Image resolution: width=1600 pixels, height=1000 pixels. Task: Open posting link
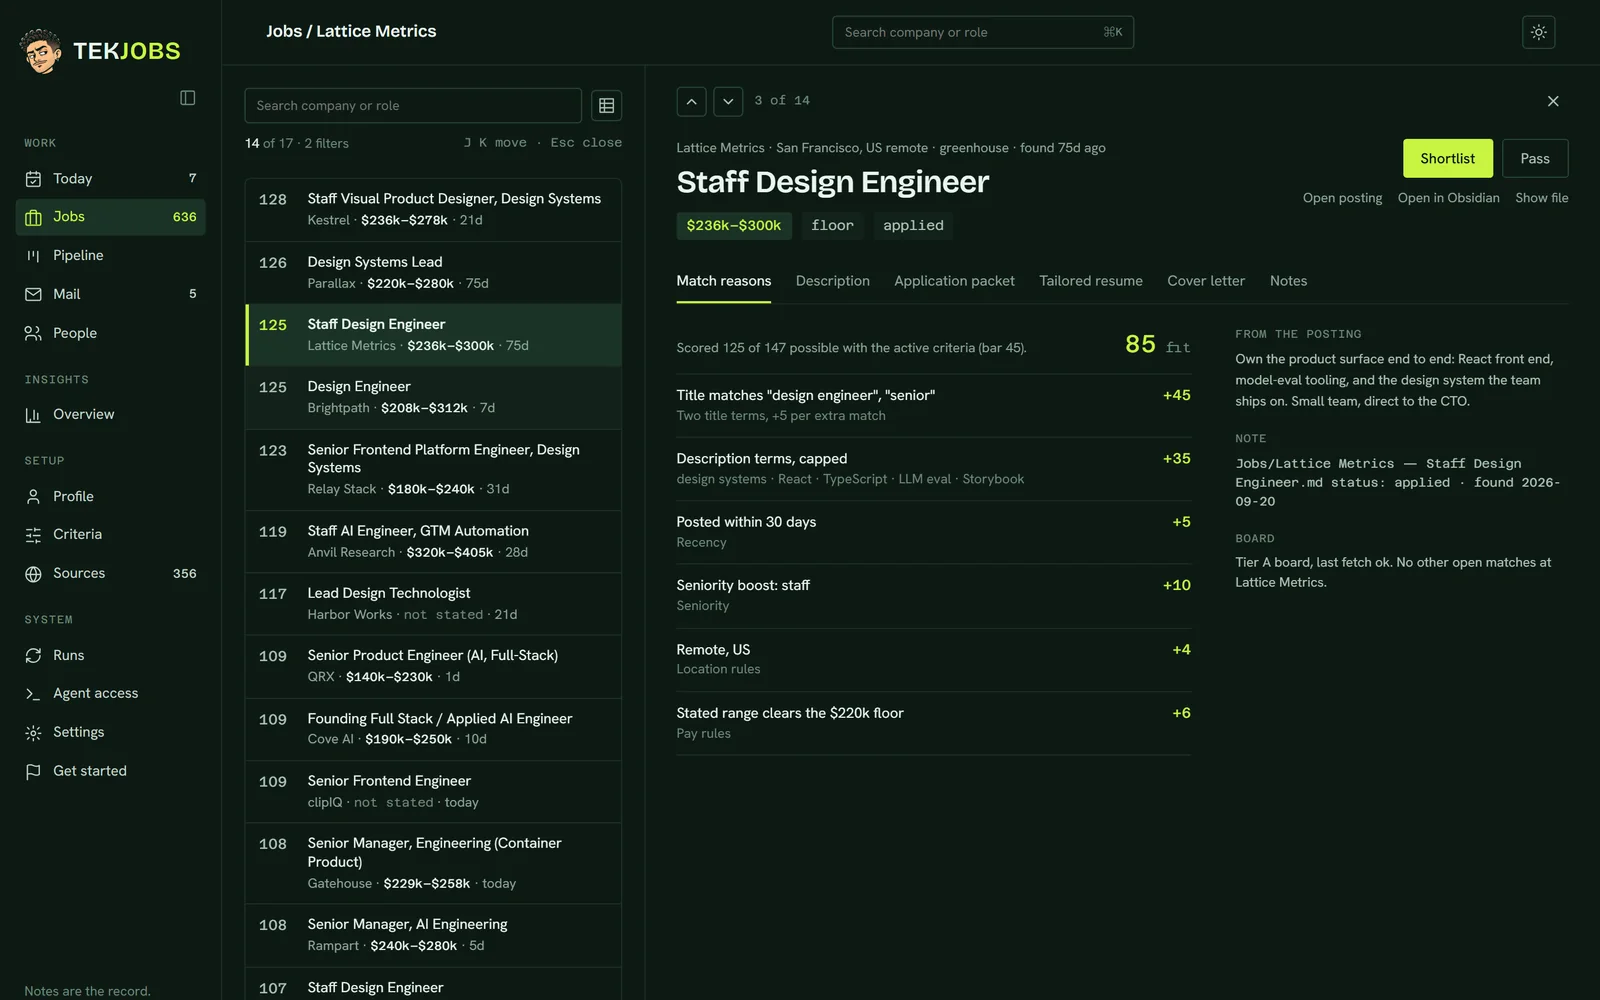1342,198
